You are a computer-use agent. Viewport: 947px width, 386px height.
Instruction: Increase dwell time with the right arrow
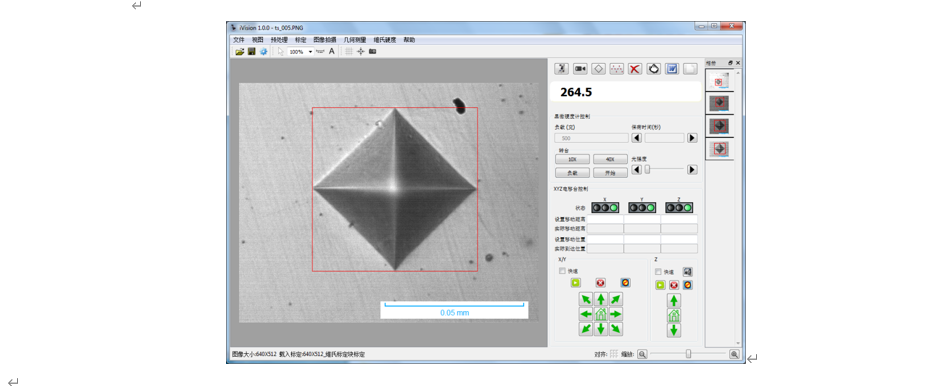coord(692,138)
